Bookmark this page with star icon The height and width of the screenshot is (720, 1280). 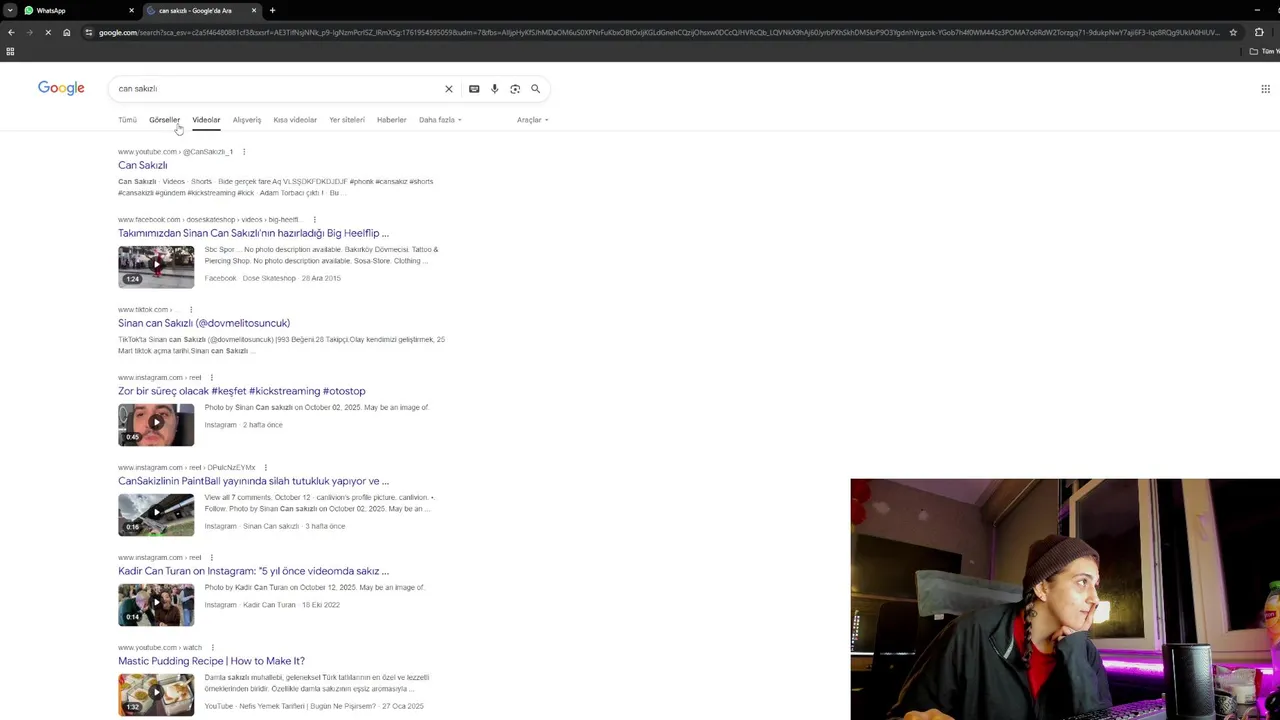pyautogui.click(x=1233, y=32)
